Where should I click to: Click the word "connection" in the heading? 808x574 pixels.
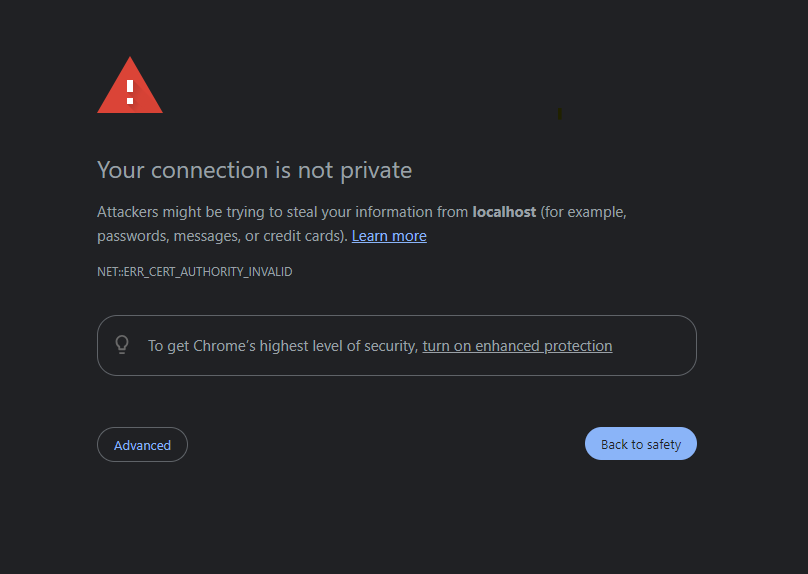[212, 170]
